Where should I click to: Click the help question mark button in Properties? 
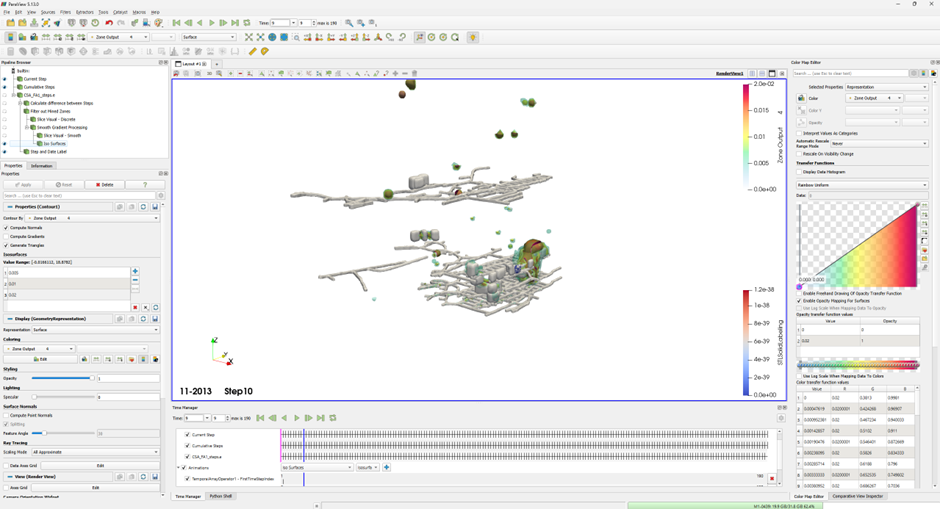[x=144, y=185]
